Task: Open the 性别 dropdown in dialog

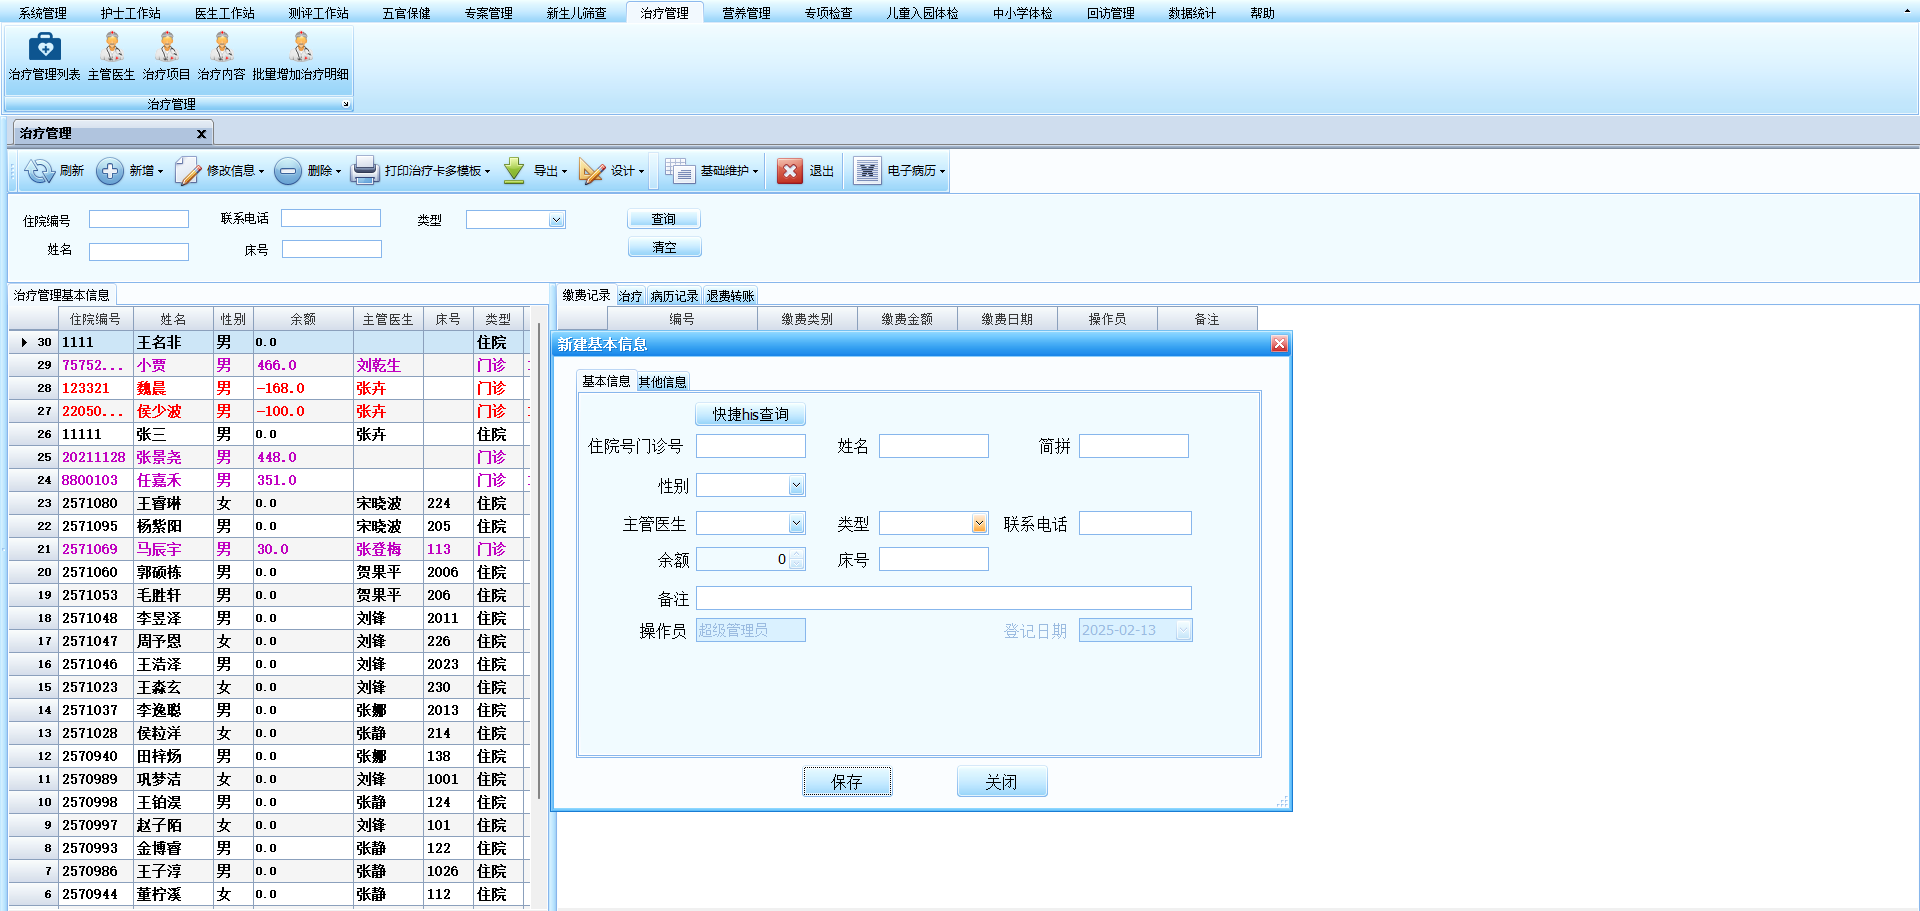Action: click(796, 486)
